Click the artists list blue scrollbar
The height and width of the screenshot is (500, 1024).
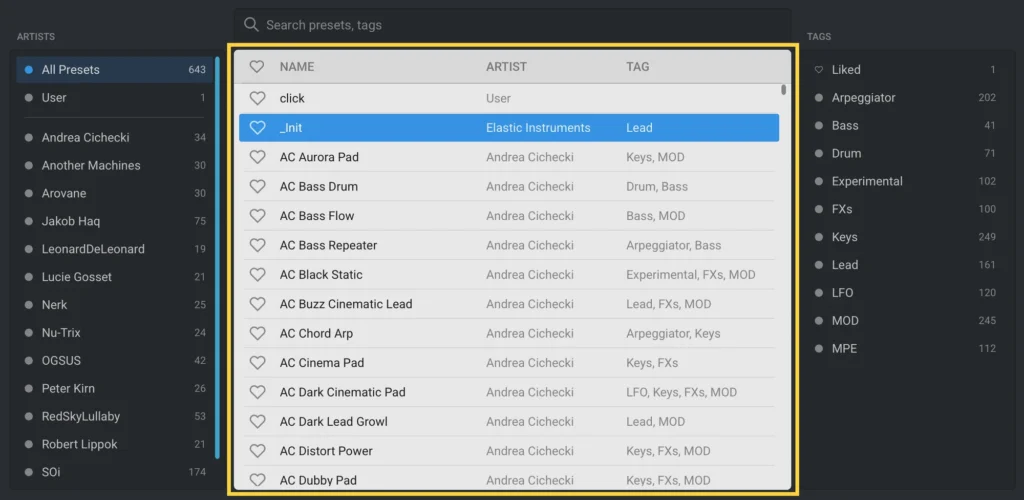click(x=217, y=258)
